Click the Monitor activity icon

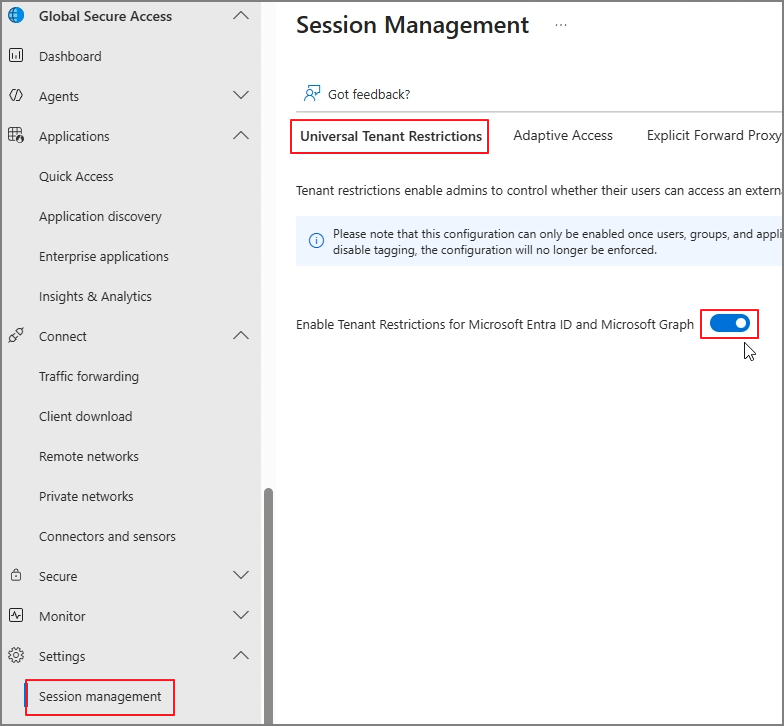pyautogui.click(x=16, y=615)
